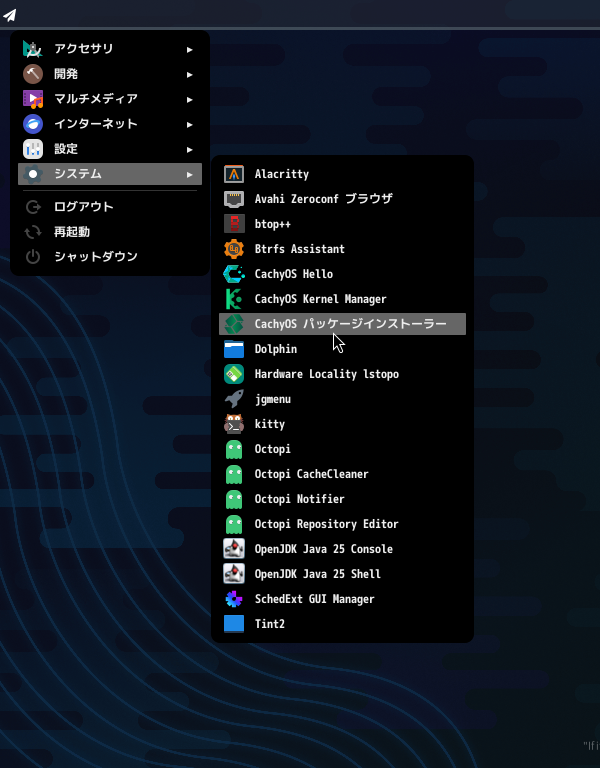
Task: Click the 再起動 refresh arrows icon
Action: [x=33, y=232]
